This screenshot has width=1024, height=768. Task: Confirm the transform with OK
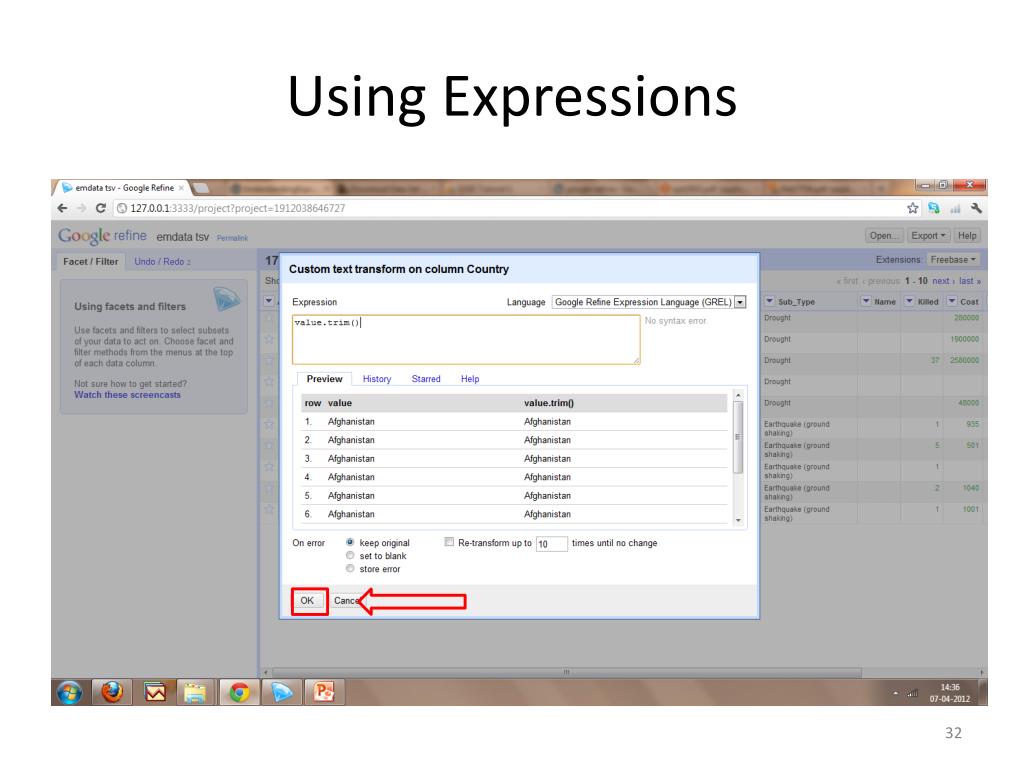coord(307,600)
